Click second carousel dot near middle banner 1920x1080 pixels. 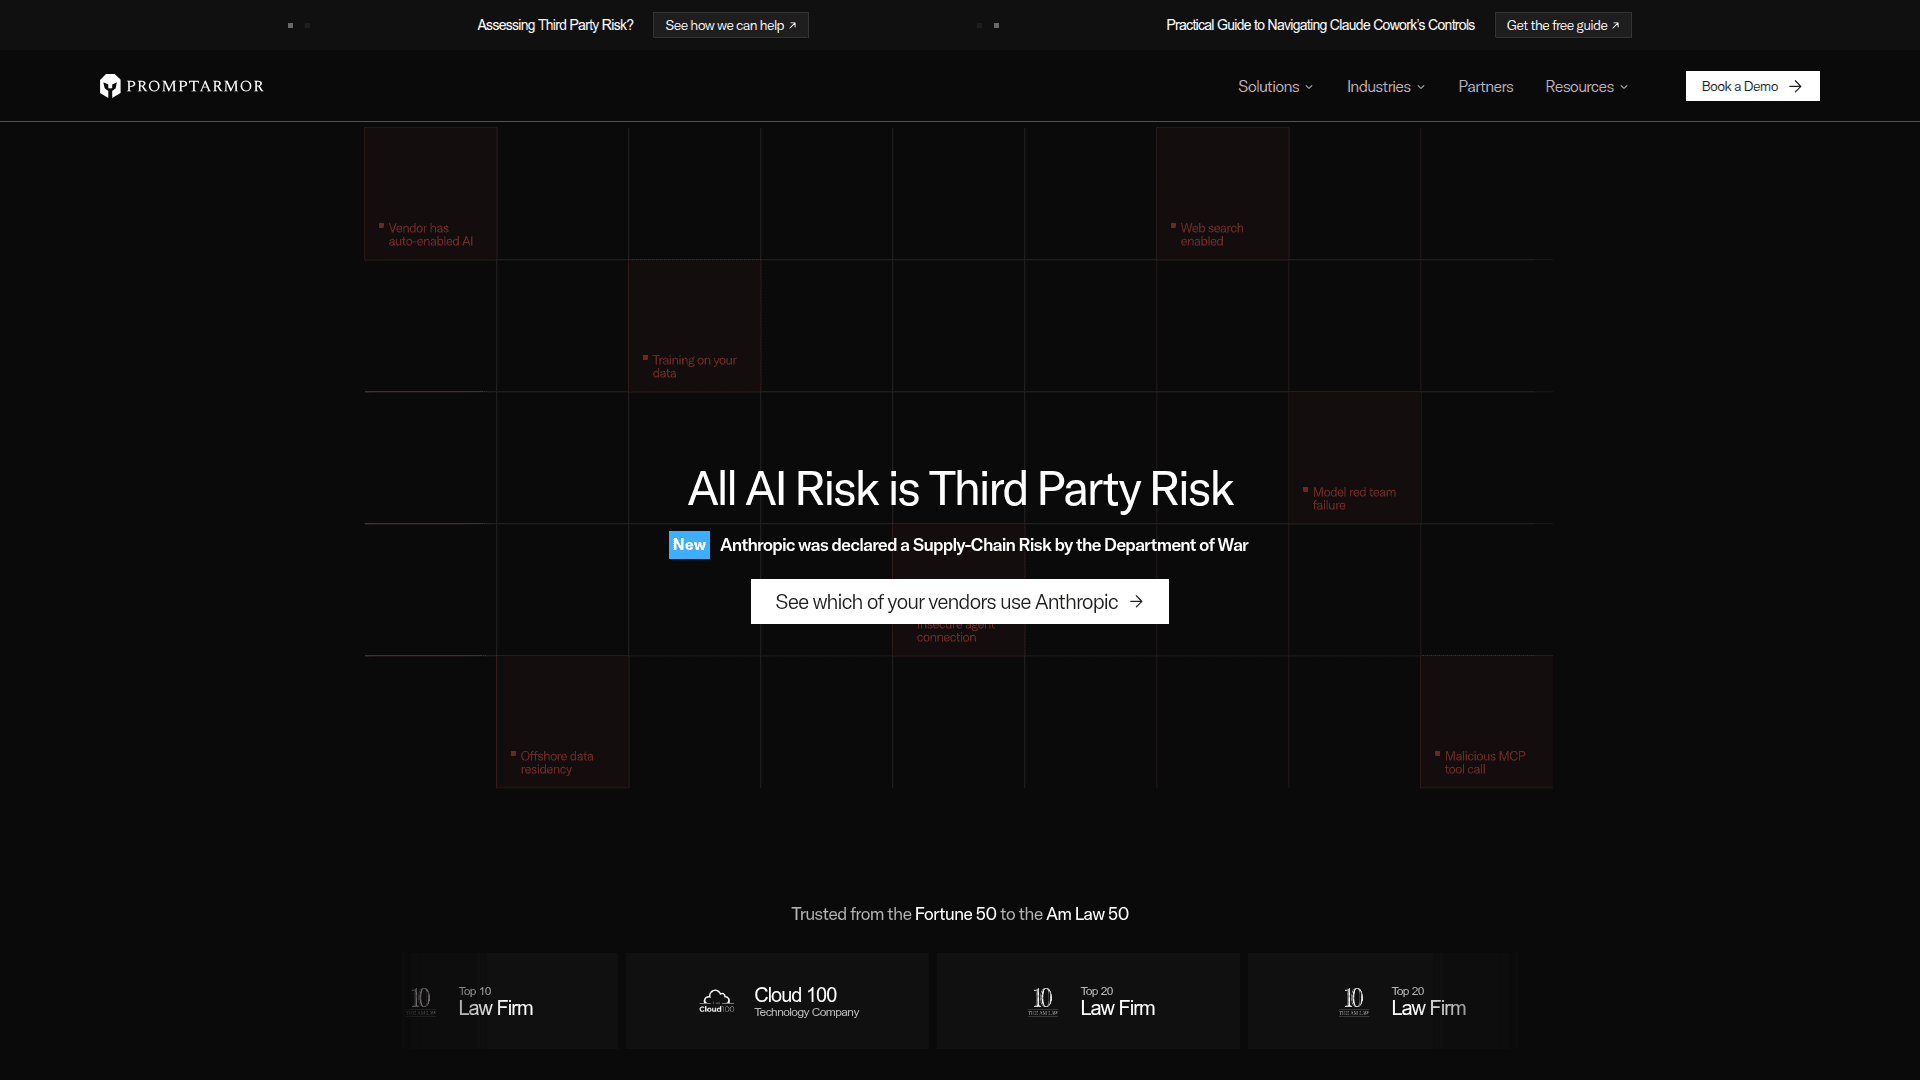pos(996,26)
